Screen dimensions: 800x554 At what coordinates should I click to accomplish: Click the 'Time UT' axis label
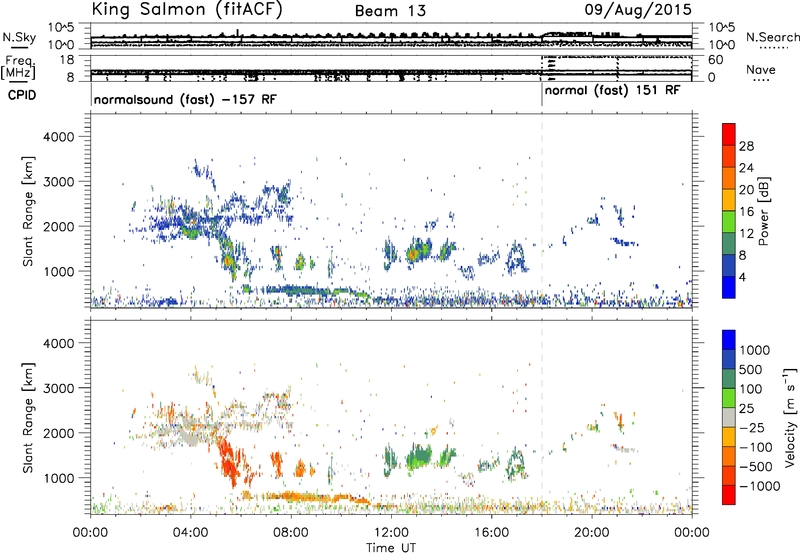[x=391, y=547]
